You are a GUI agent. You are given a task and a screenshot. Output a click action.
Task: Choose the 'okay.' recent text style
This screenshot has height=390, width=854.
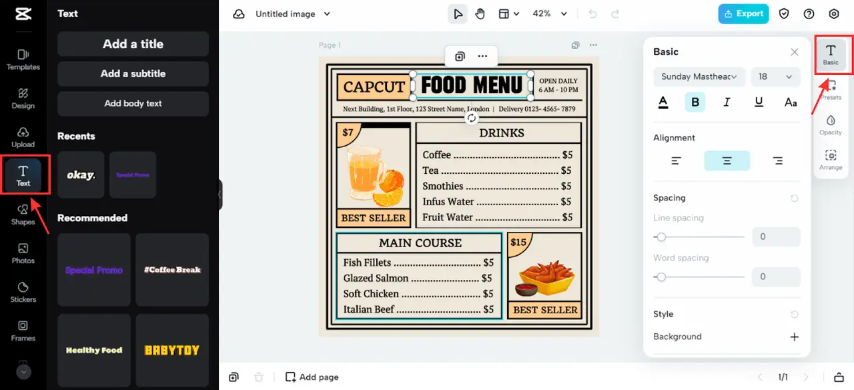[x=81, y=175]
